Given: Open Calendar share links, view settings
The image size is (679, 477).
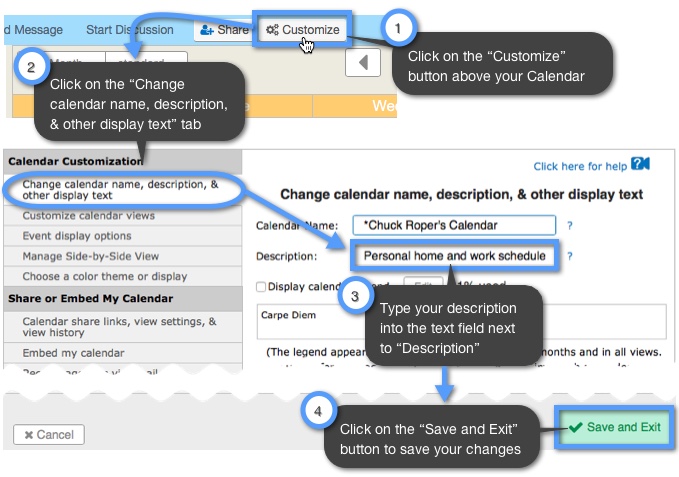Looking at the screenshot, I should tap(123, 327).
